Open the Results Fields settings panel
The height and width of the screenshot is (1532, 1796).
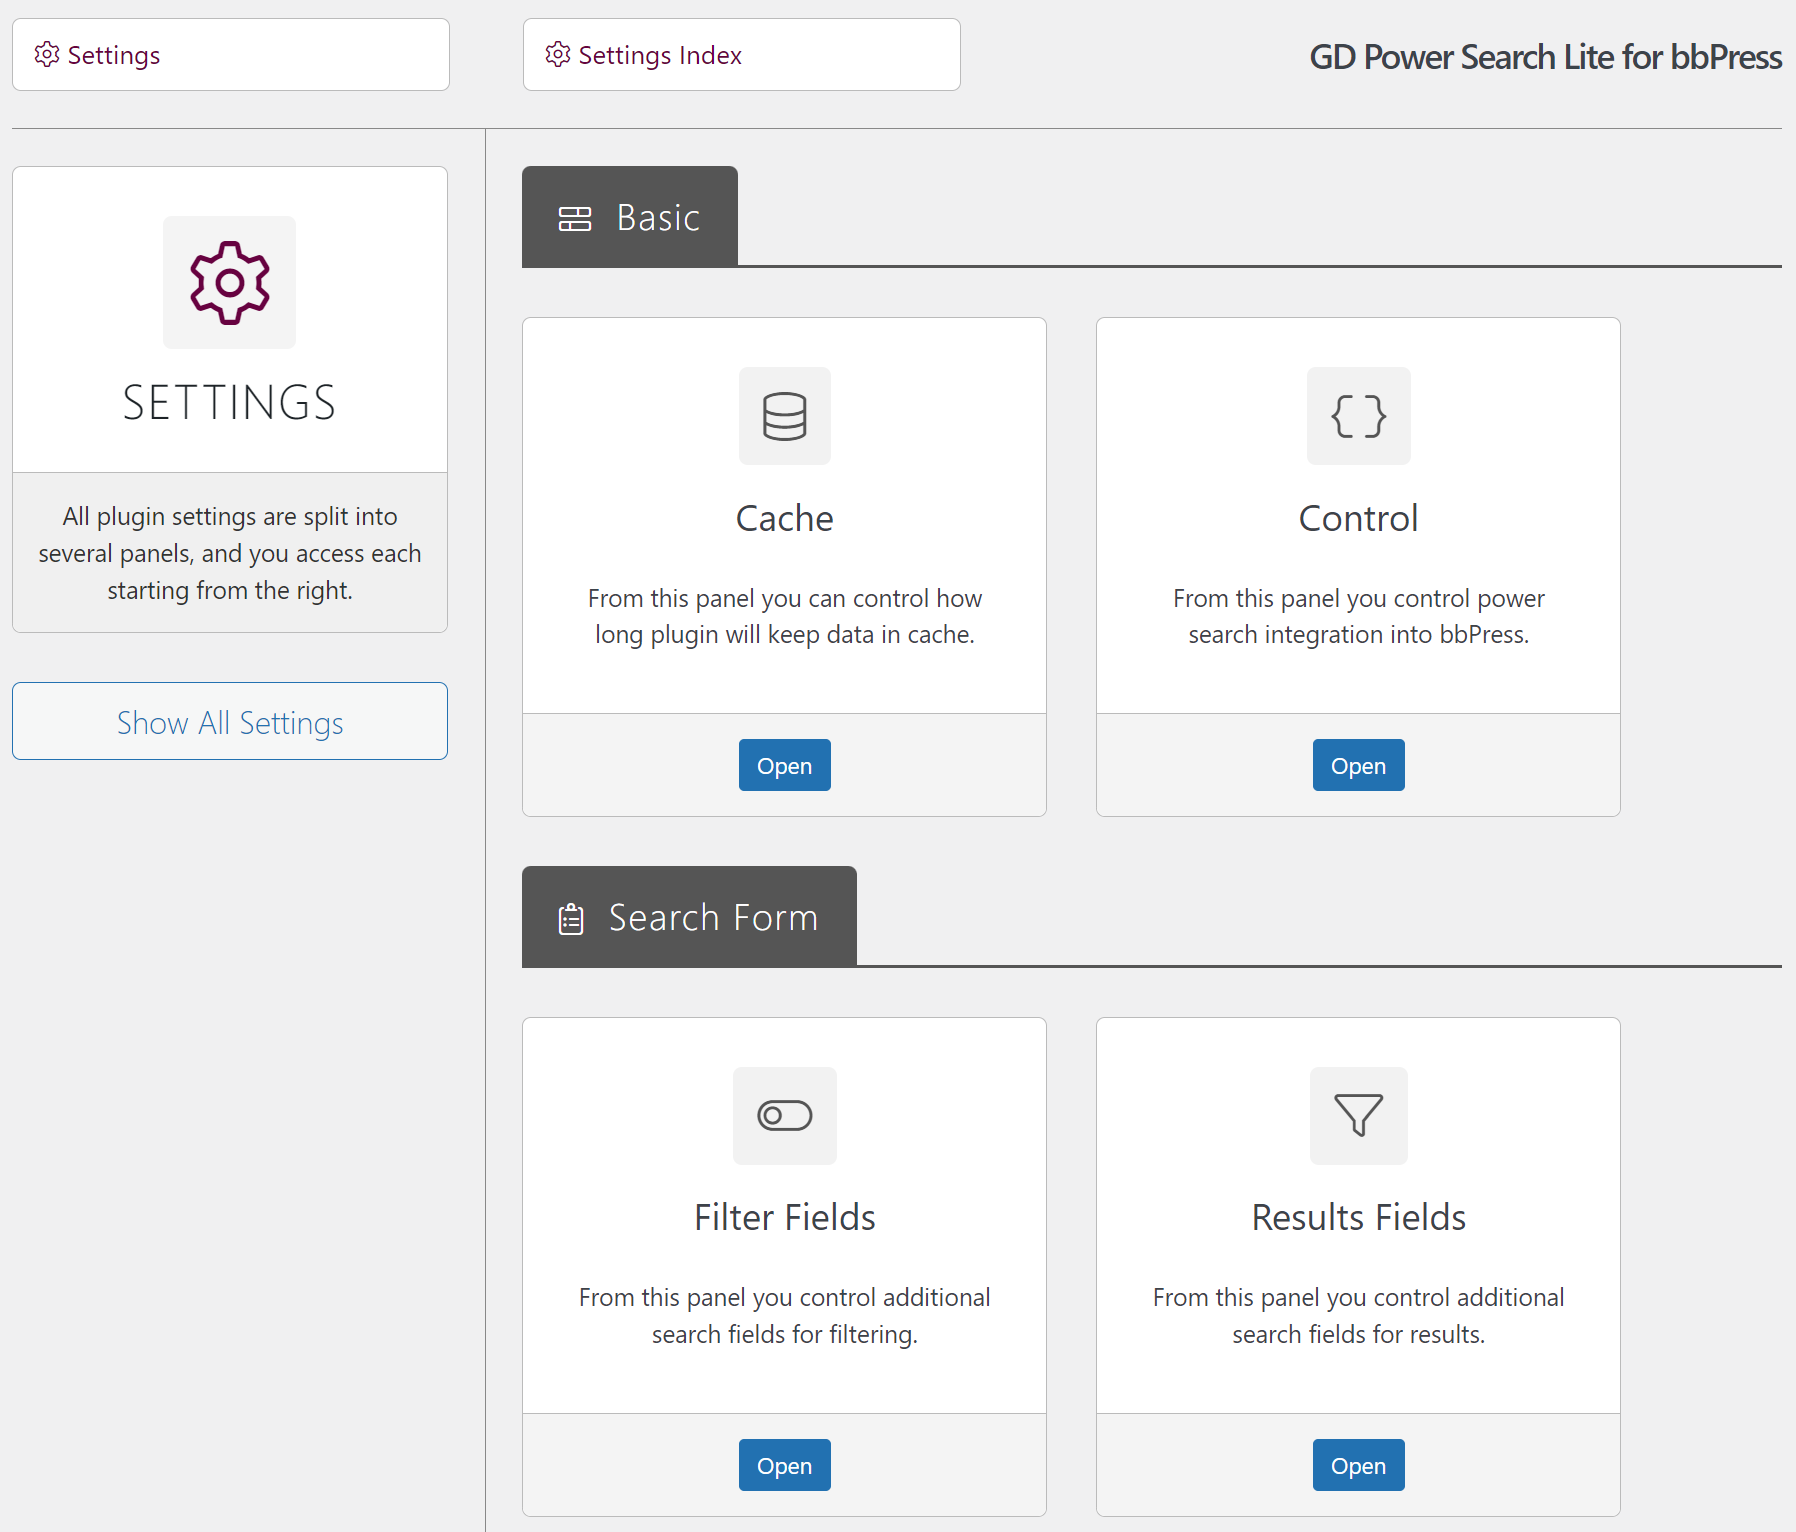click(x=1358, y=1465)
